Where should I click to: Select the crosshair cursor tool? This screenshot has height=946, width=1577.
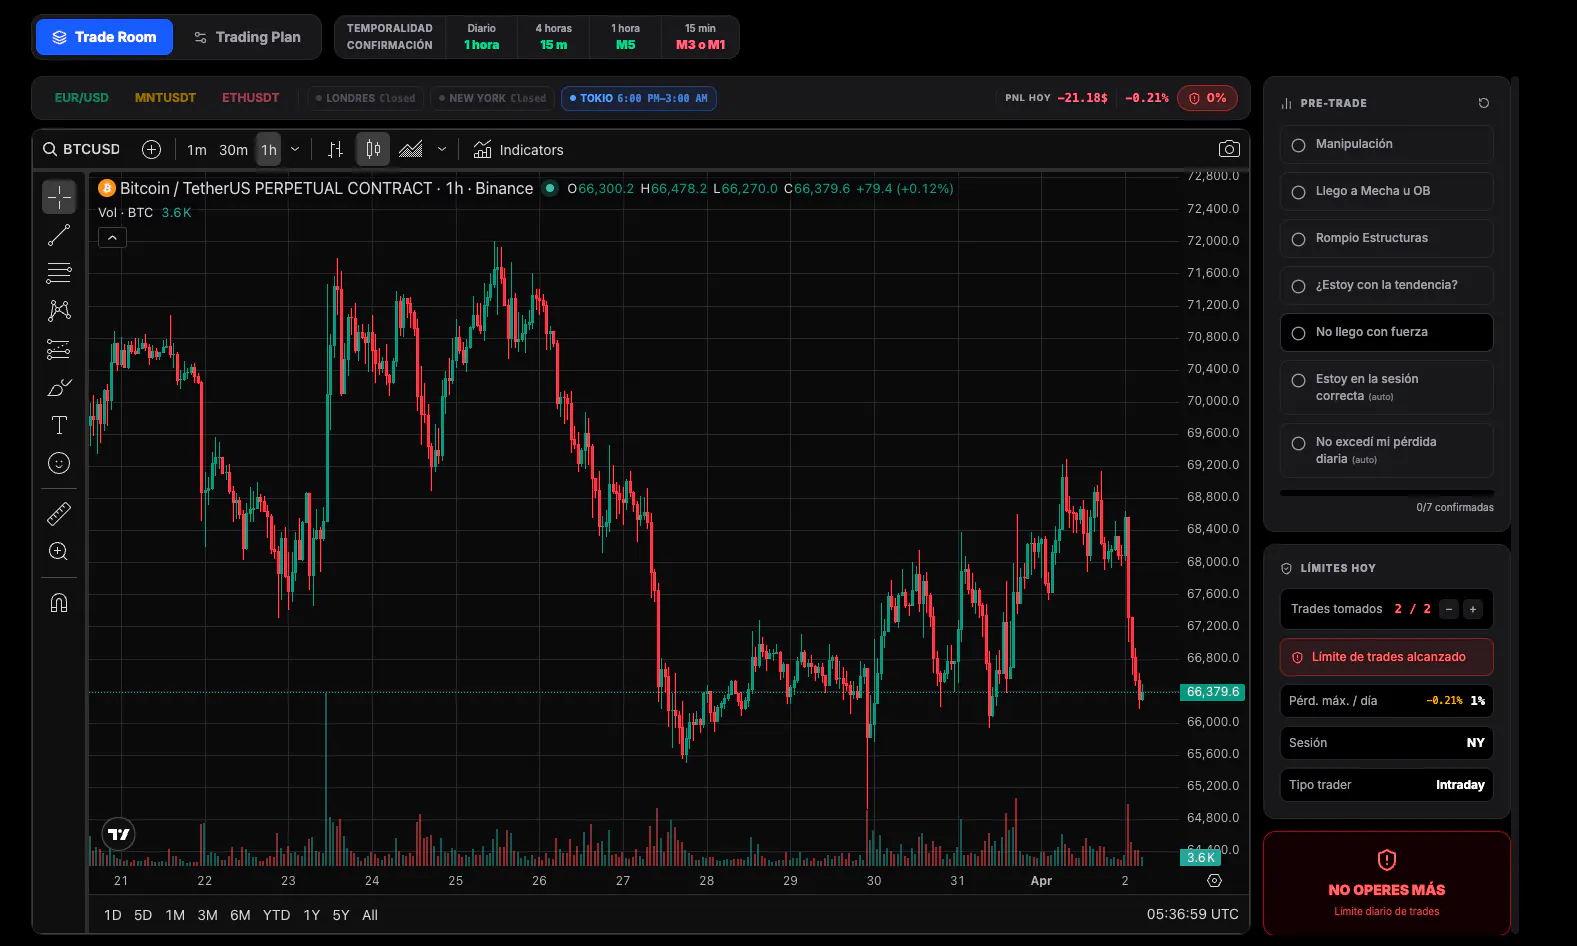point(59,197)
